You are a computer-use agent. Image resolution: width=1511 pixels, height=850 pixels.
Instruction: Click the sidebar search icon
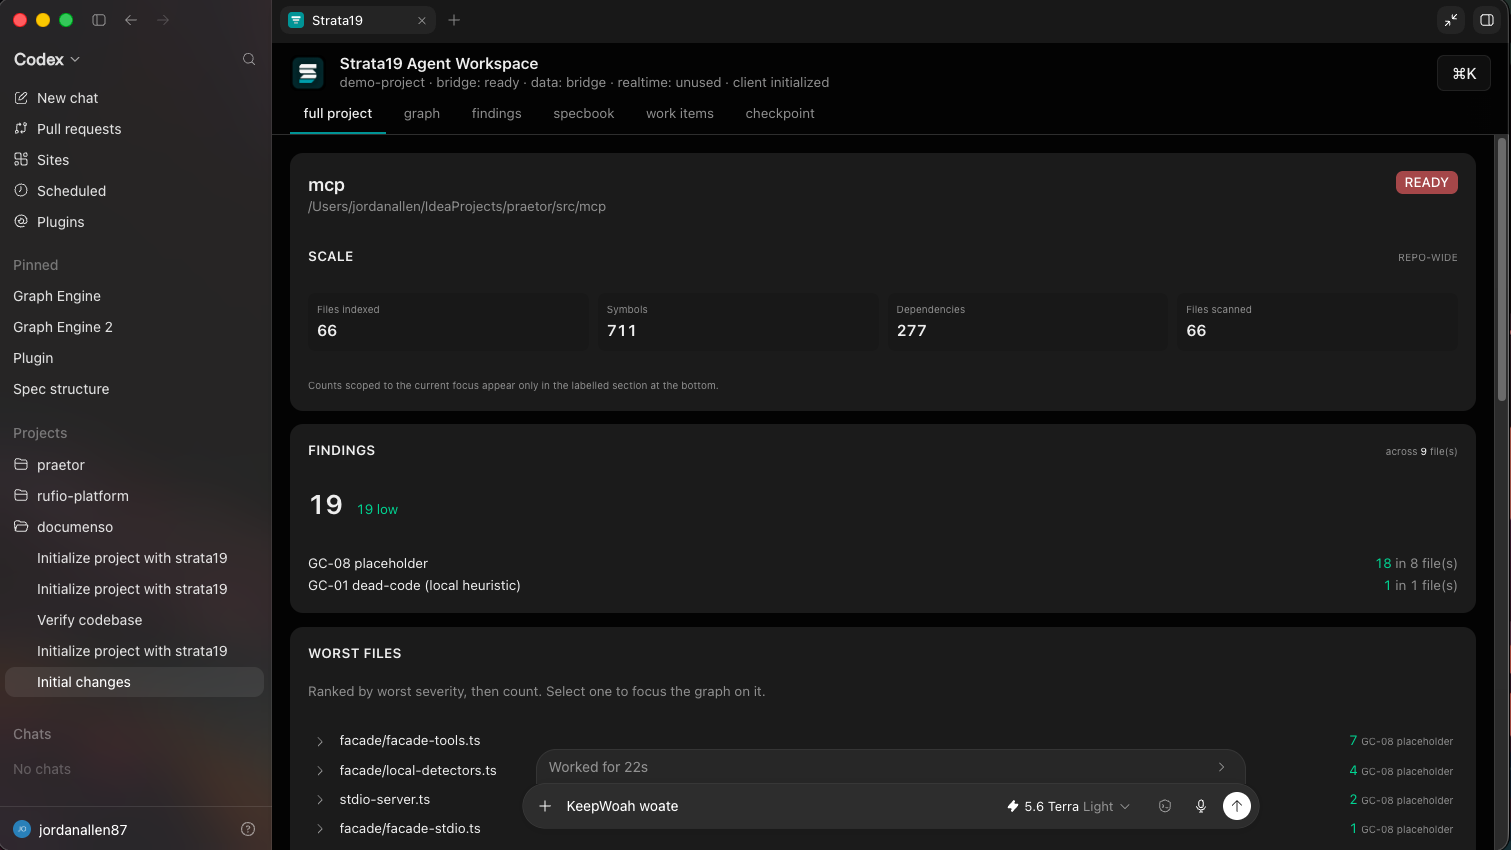(249, 59)
